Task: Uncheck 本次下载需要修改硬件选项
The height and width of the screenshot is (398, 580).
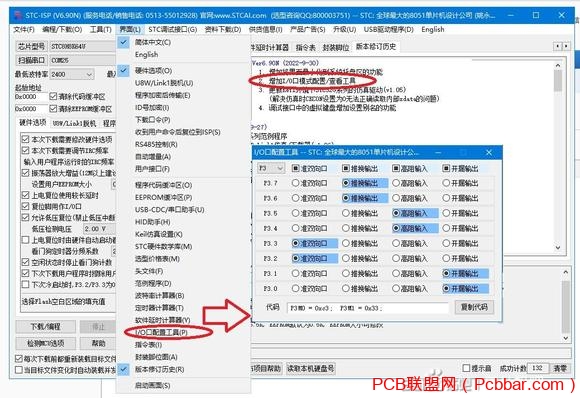Action: pyautogui.click(x=25, y=139)
